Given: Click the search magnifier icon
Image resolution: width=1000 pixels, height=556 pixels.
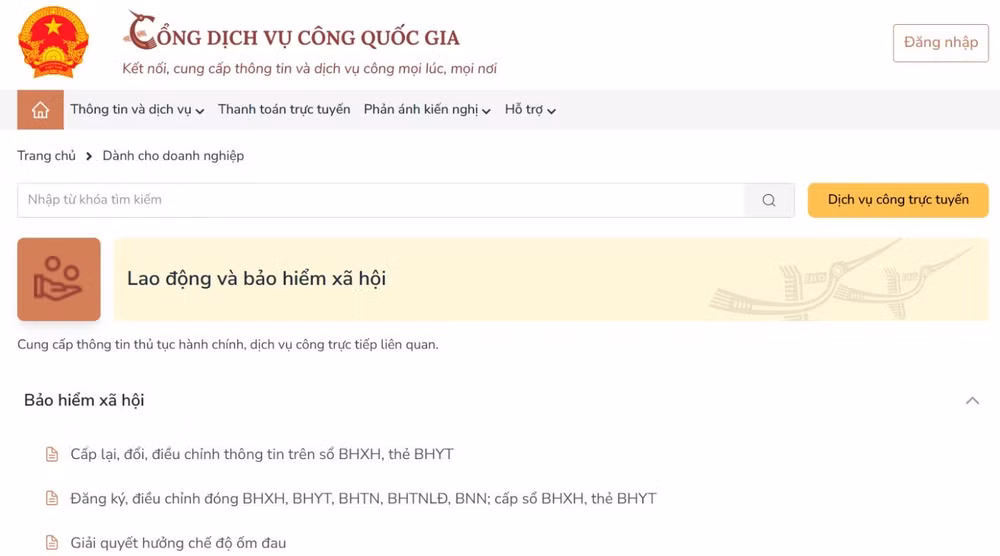Looking at the screenshot, I should click(x=769, y=200).
